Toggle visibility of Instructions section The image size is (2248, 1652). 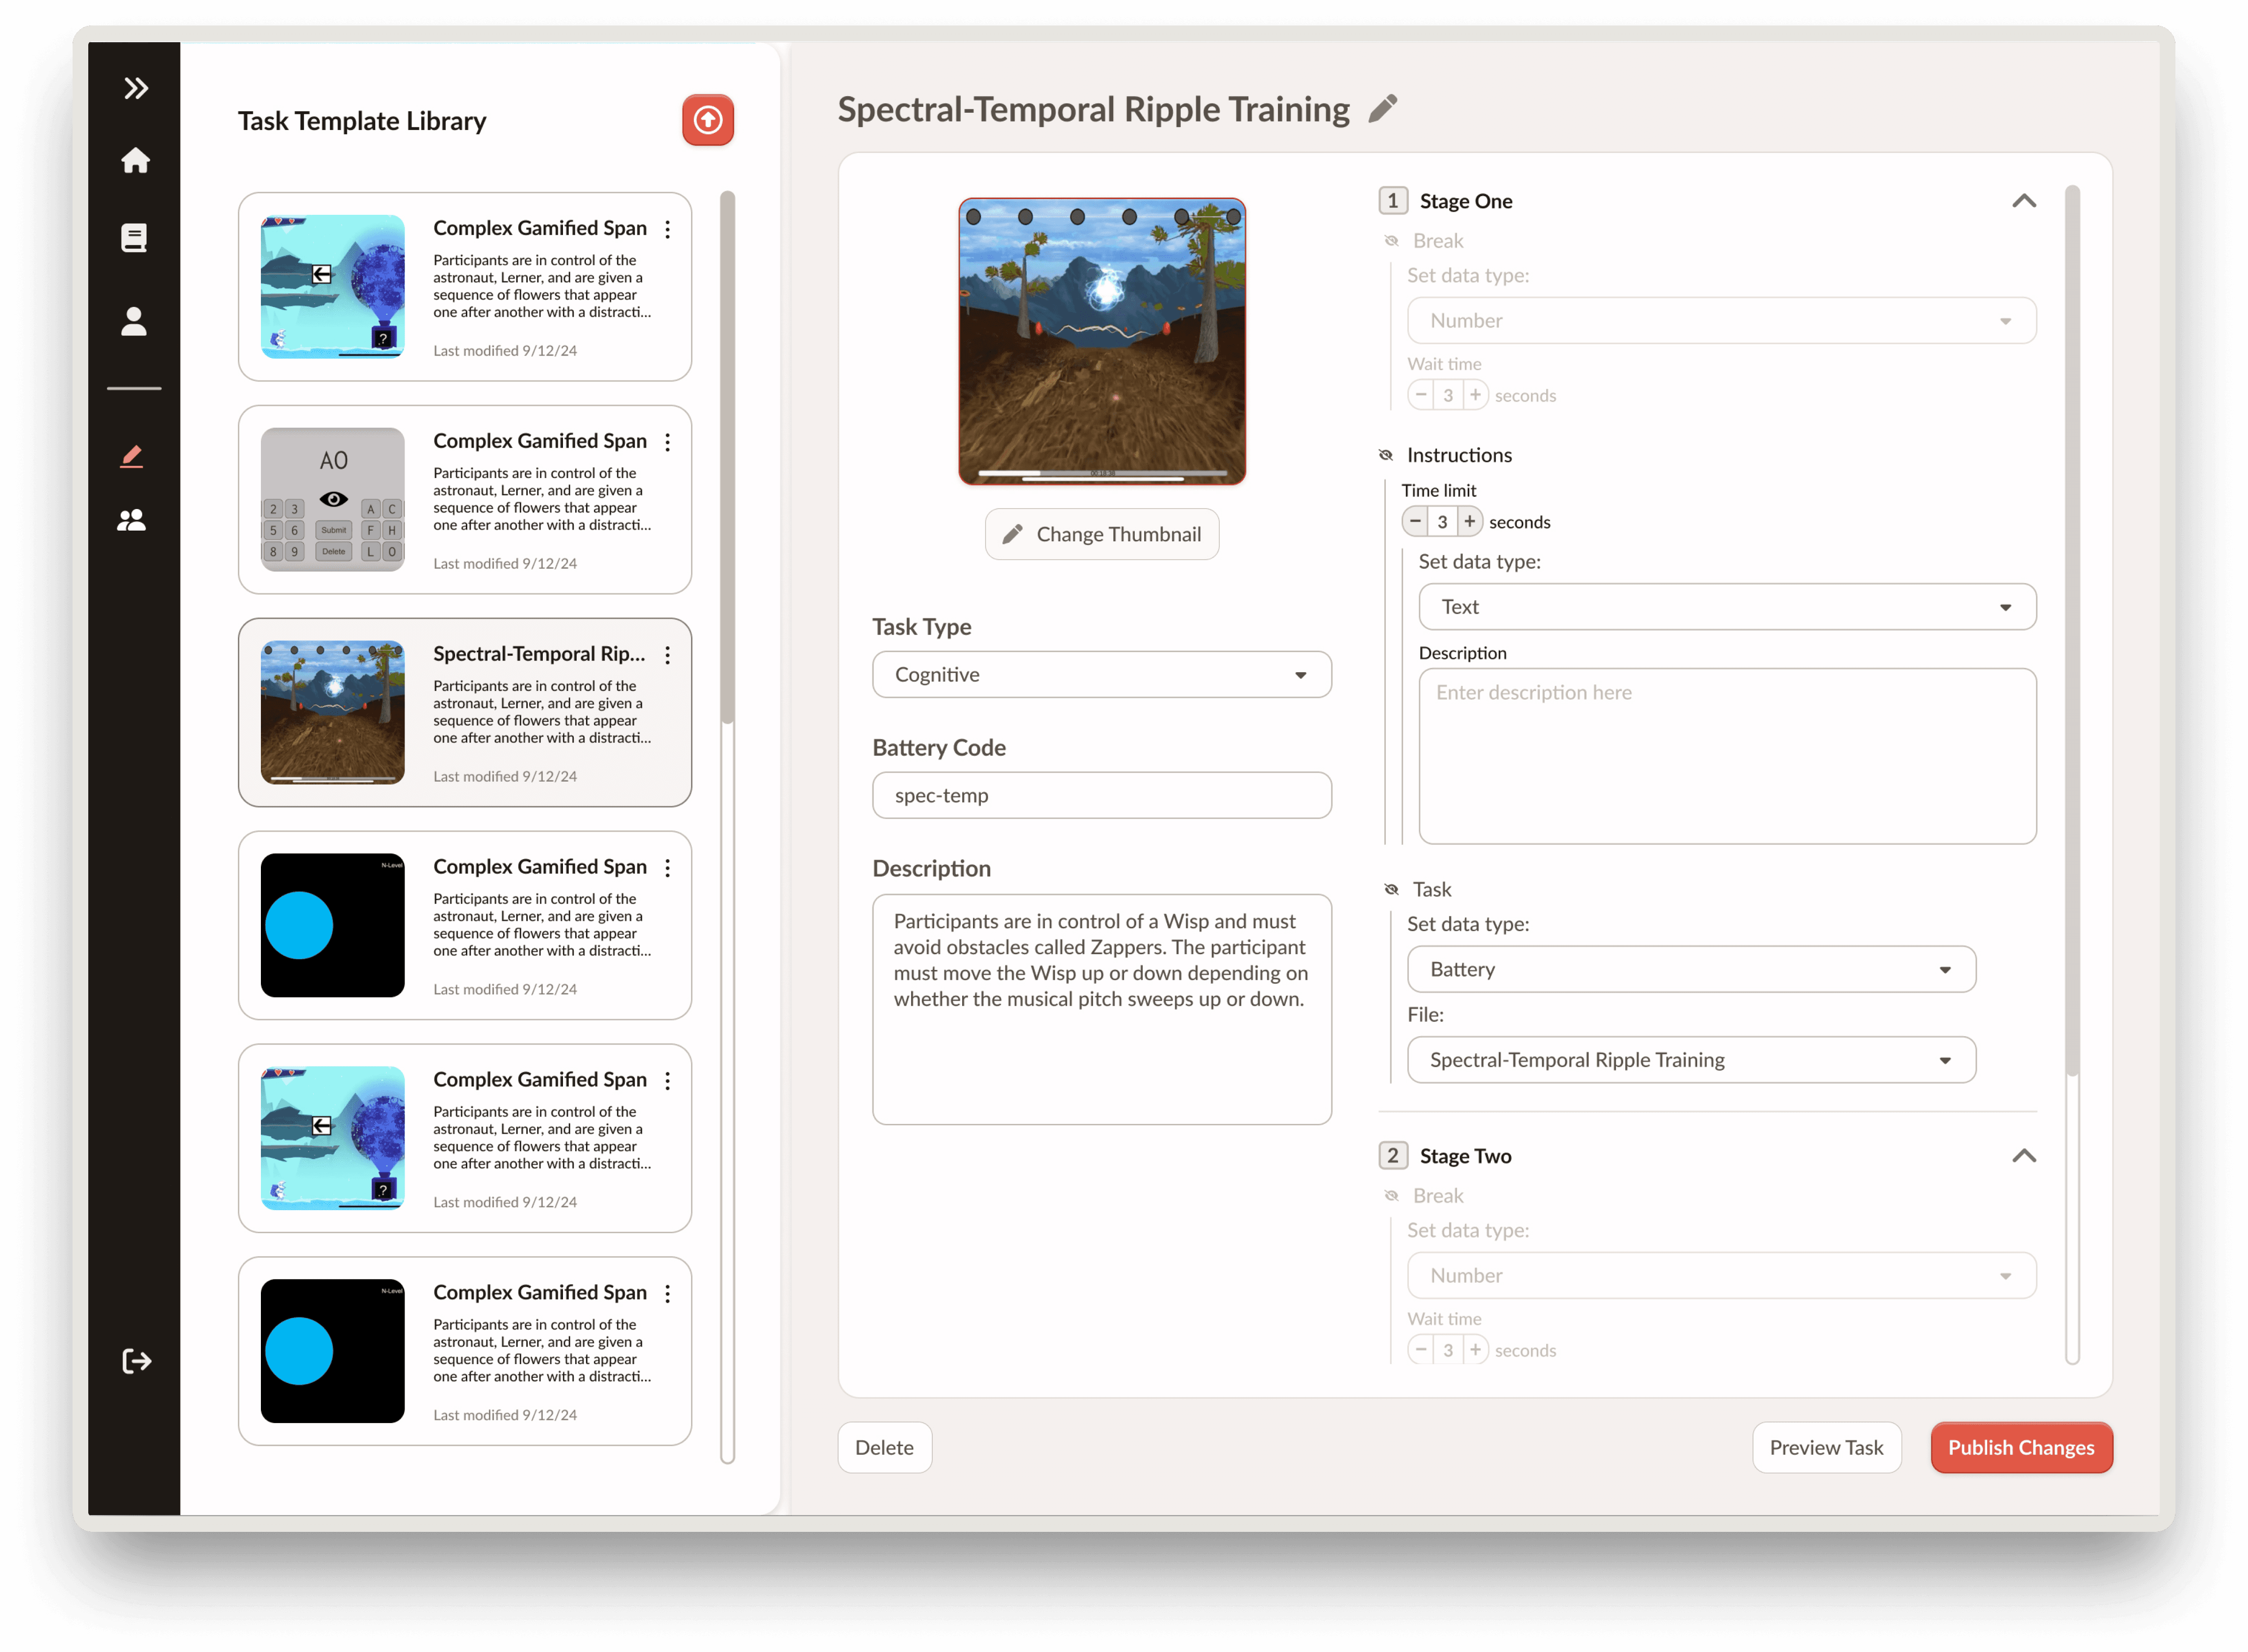point(1385,455)
